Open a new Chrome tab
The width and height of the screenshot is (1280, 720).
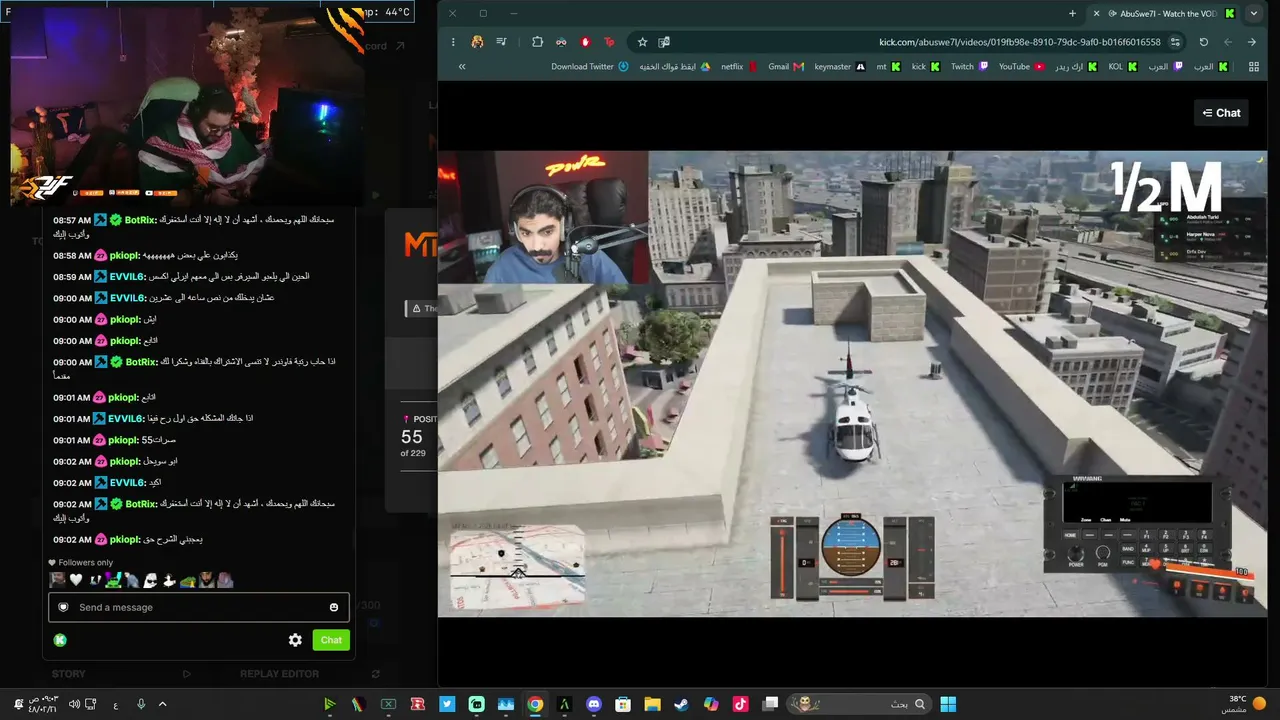[x=1072, y=14]
